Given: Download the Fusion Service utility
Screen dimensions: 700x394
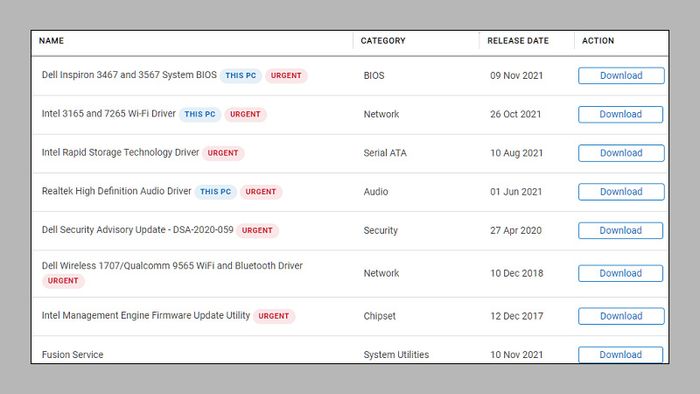Looking at the screenshot, I should click(621, 355).
